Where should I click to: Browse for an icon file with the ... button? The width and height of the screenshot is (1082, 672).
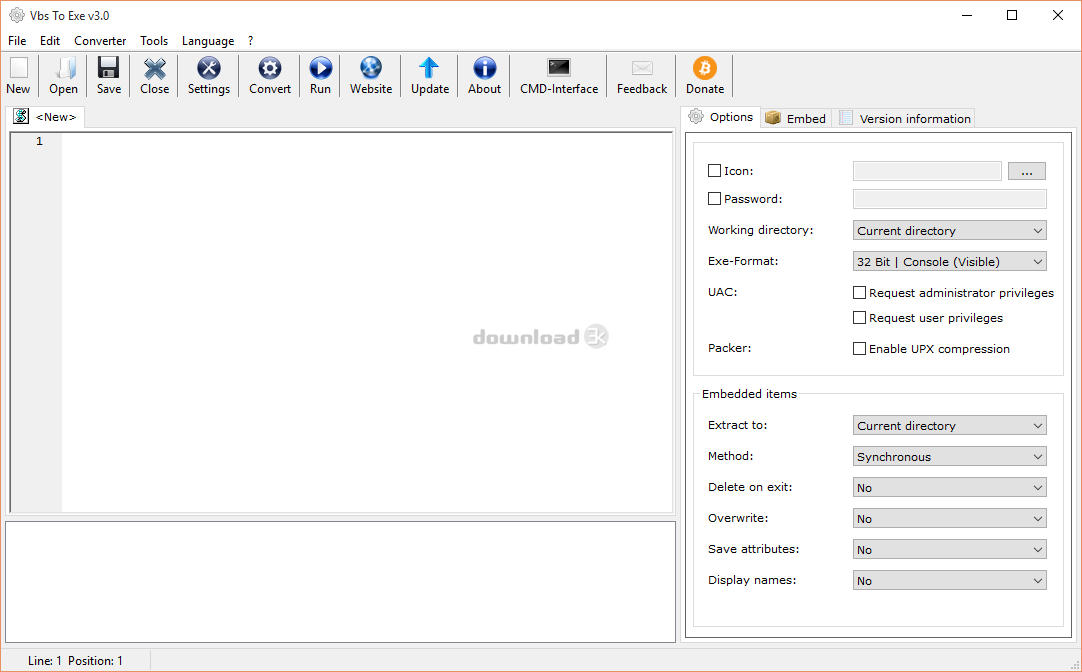pos(1026,170)
